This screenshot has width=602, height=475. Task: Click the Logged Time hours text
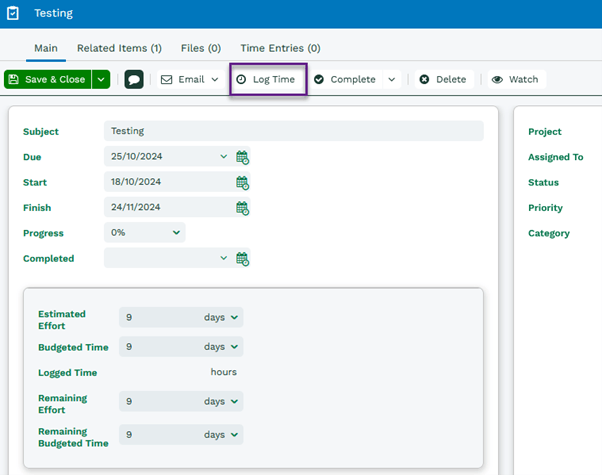[x=223, y=372]
